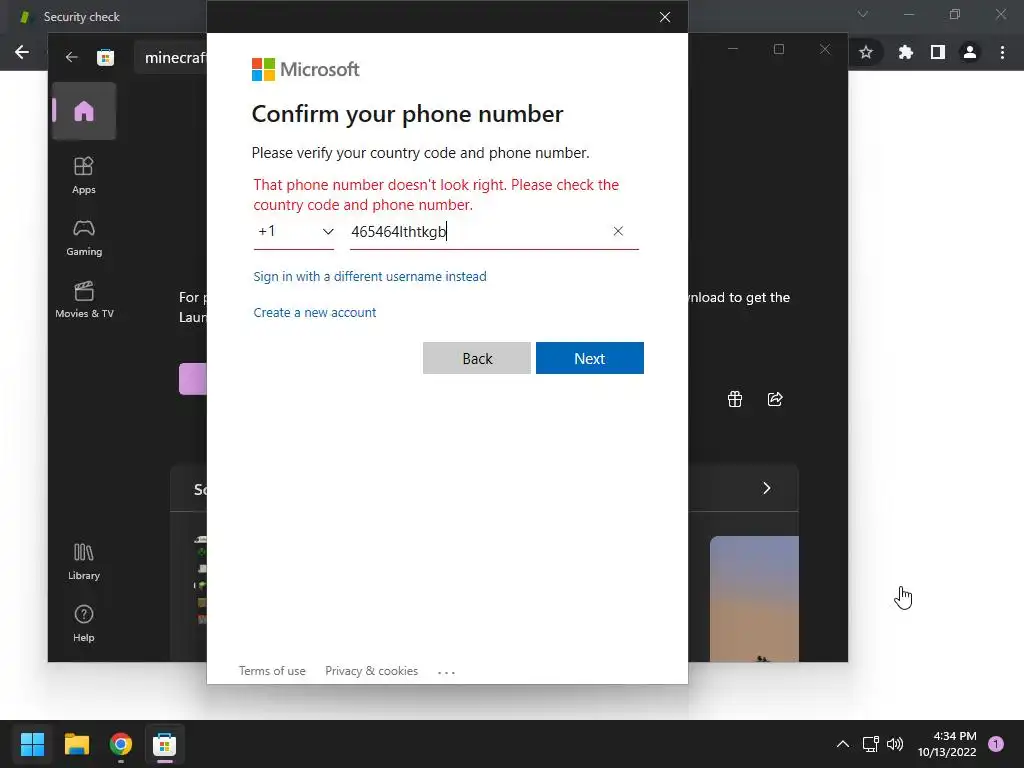Open the Terms of use link
This screenshot has width=1024, height=768.
pos(272,671)
